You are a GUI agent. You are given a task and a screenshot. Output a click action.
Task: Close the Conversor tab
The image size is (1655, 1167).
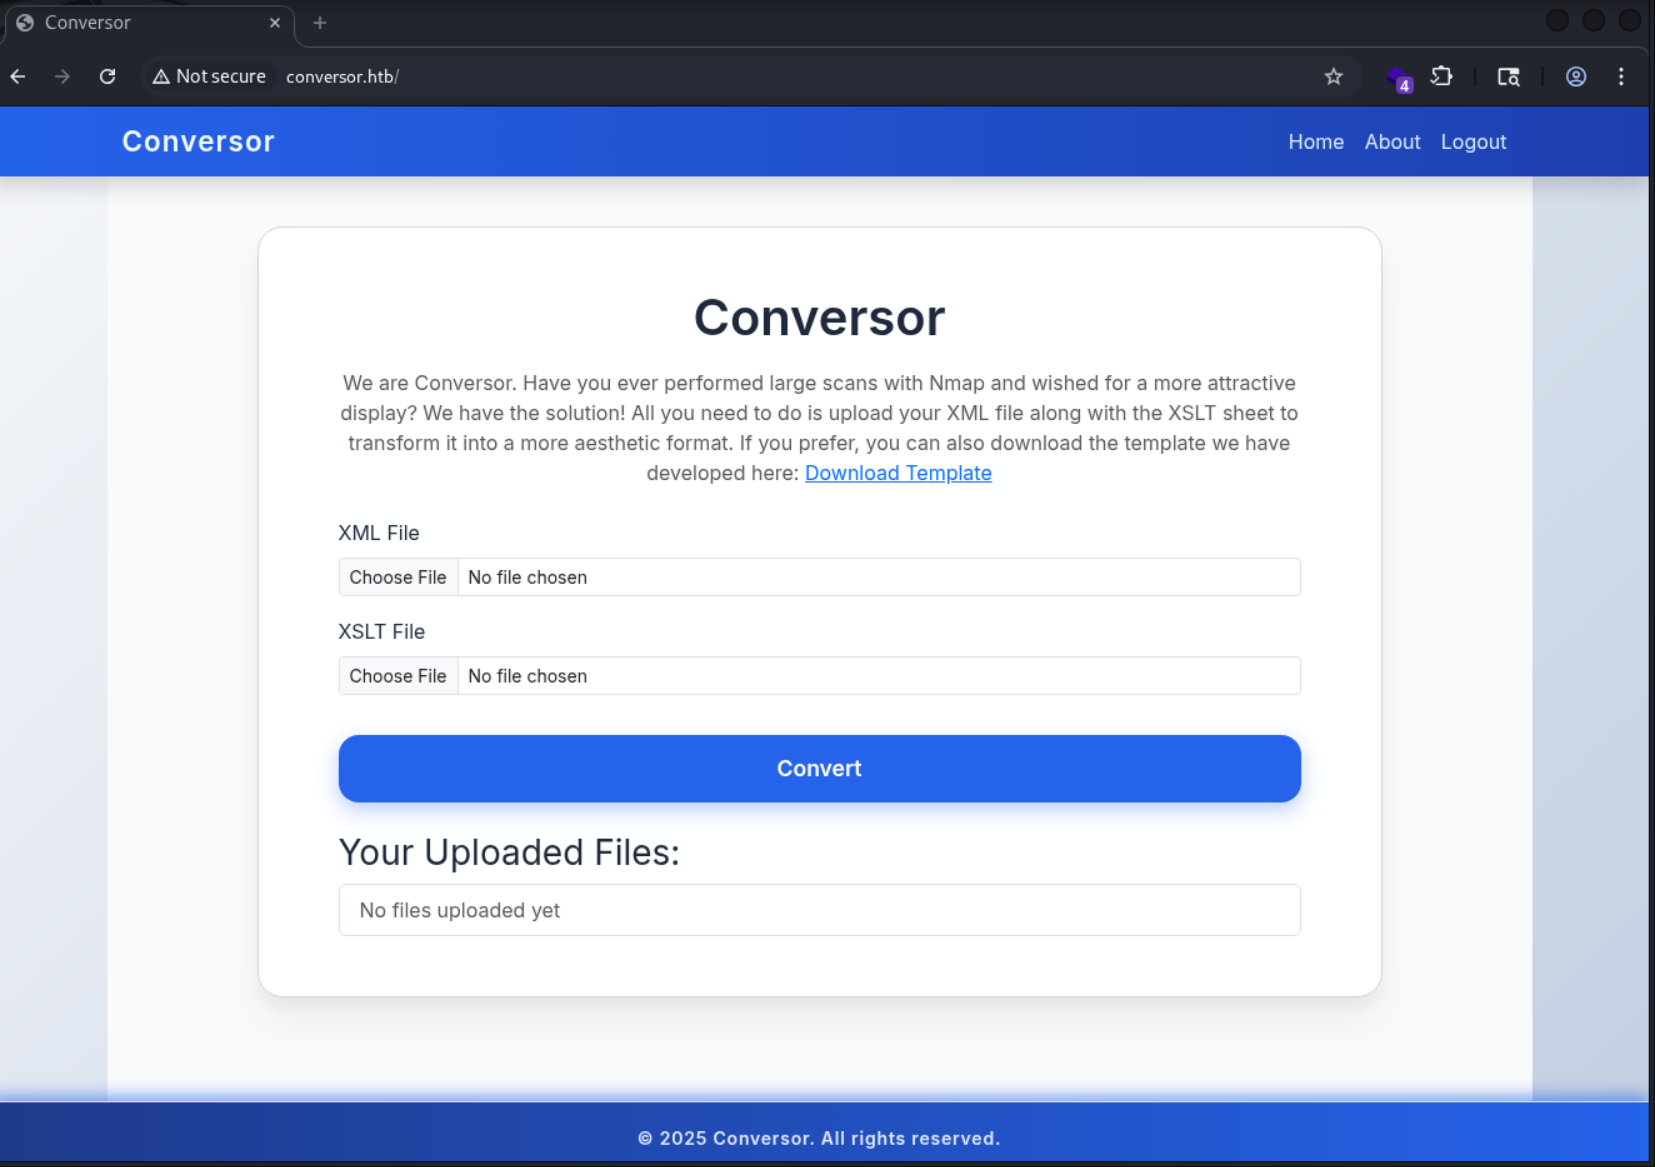(275, 23)
